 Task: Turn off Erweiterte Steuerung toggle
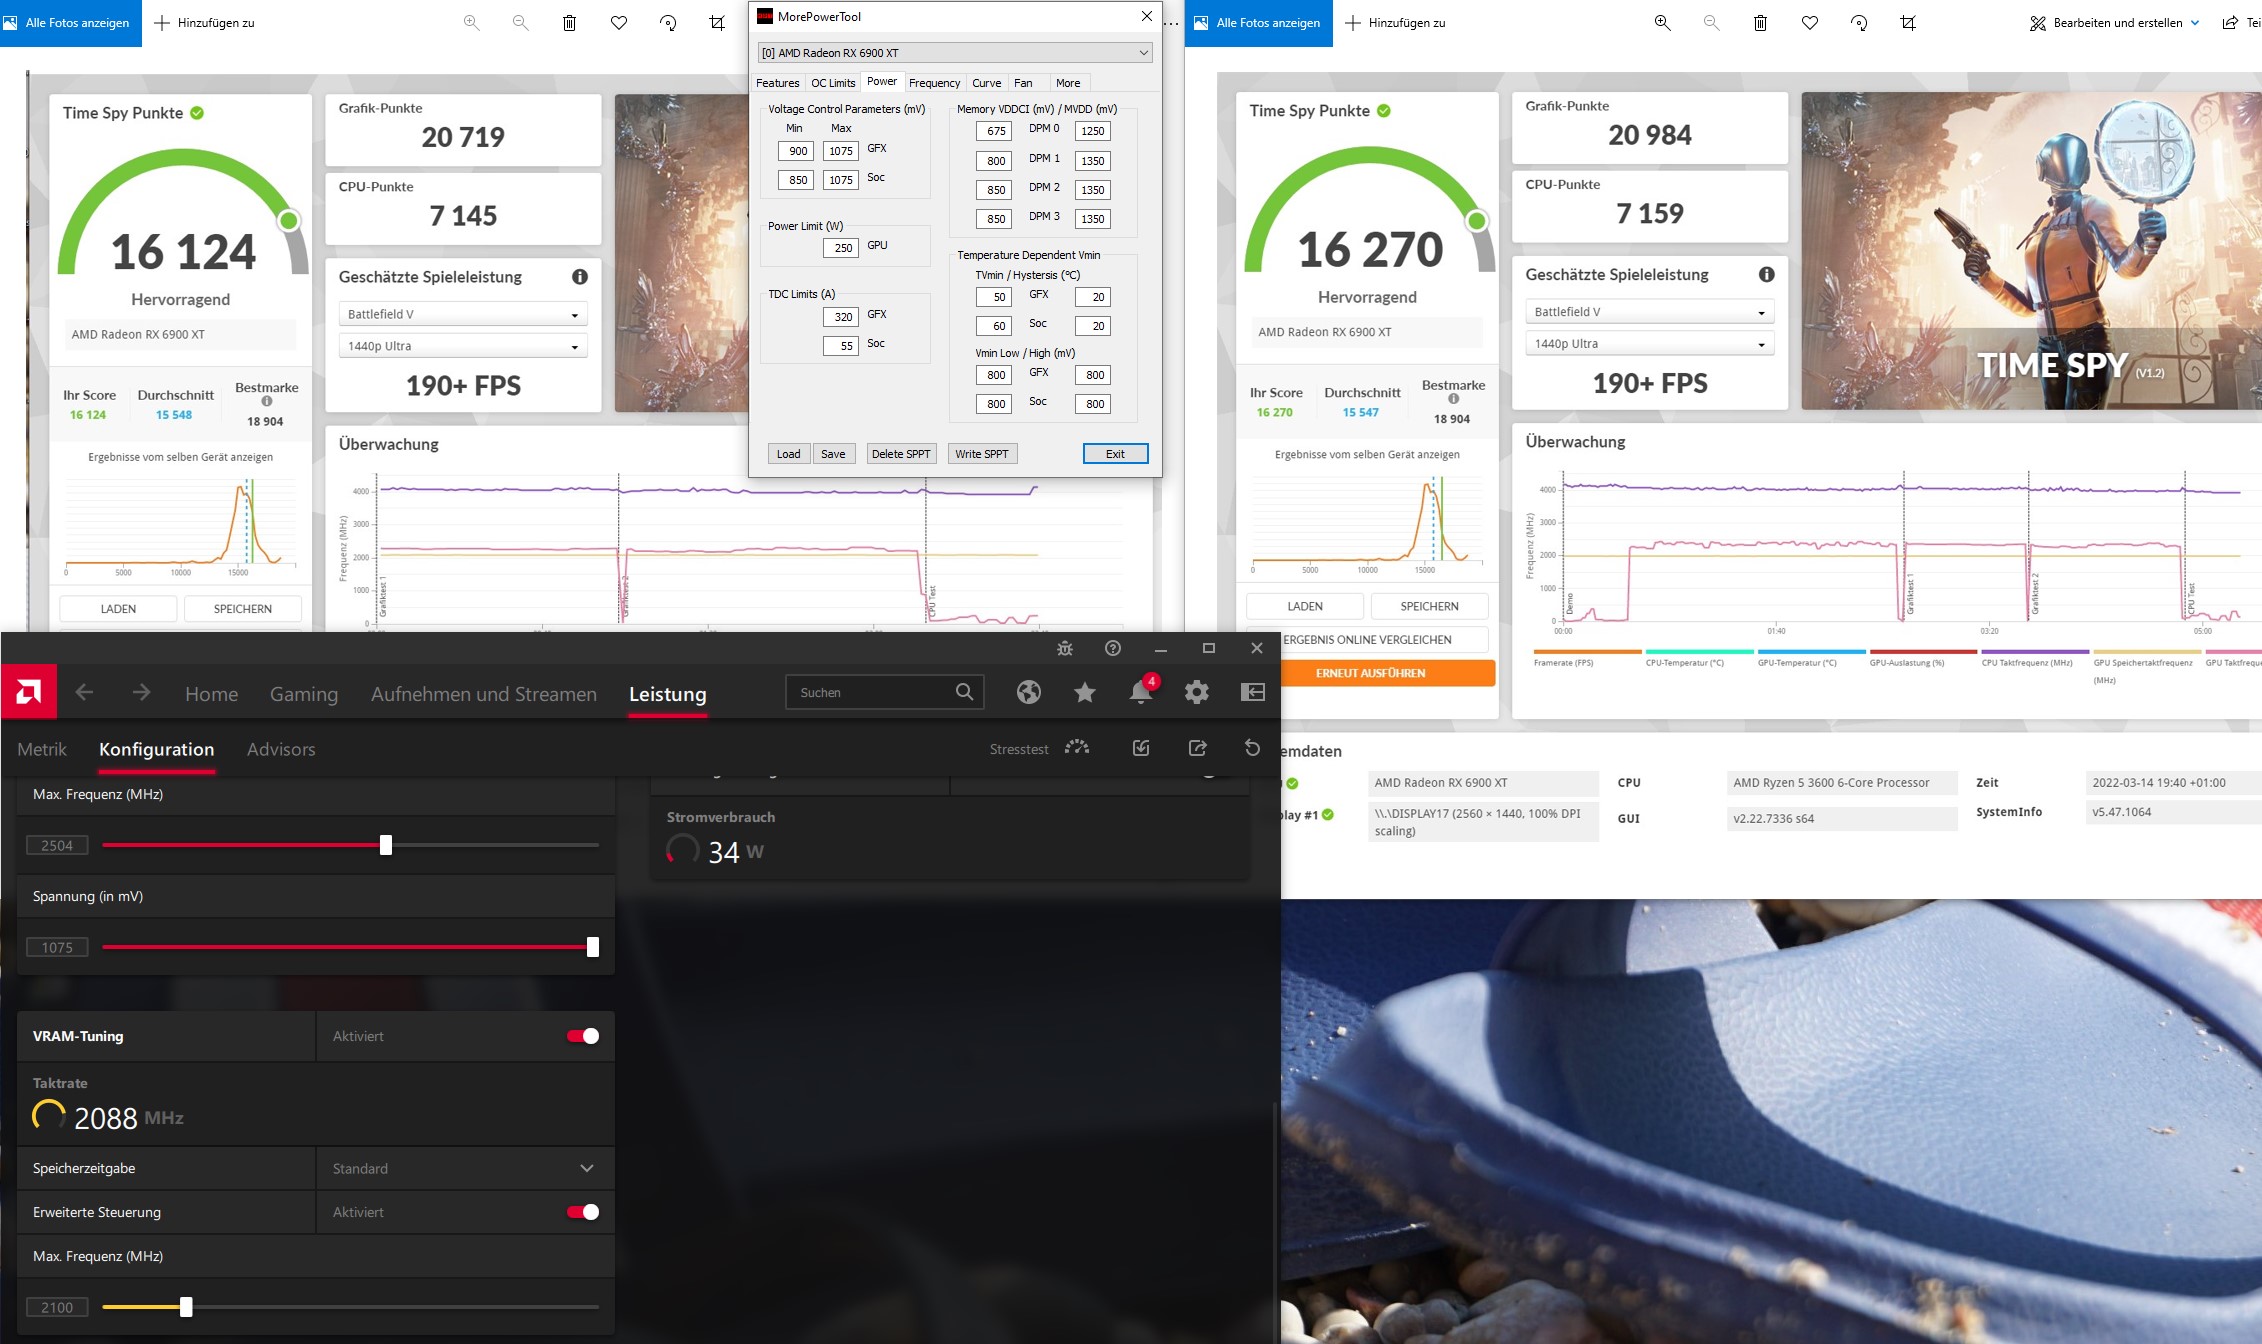(x=583, y=1212)
